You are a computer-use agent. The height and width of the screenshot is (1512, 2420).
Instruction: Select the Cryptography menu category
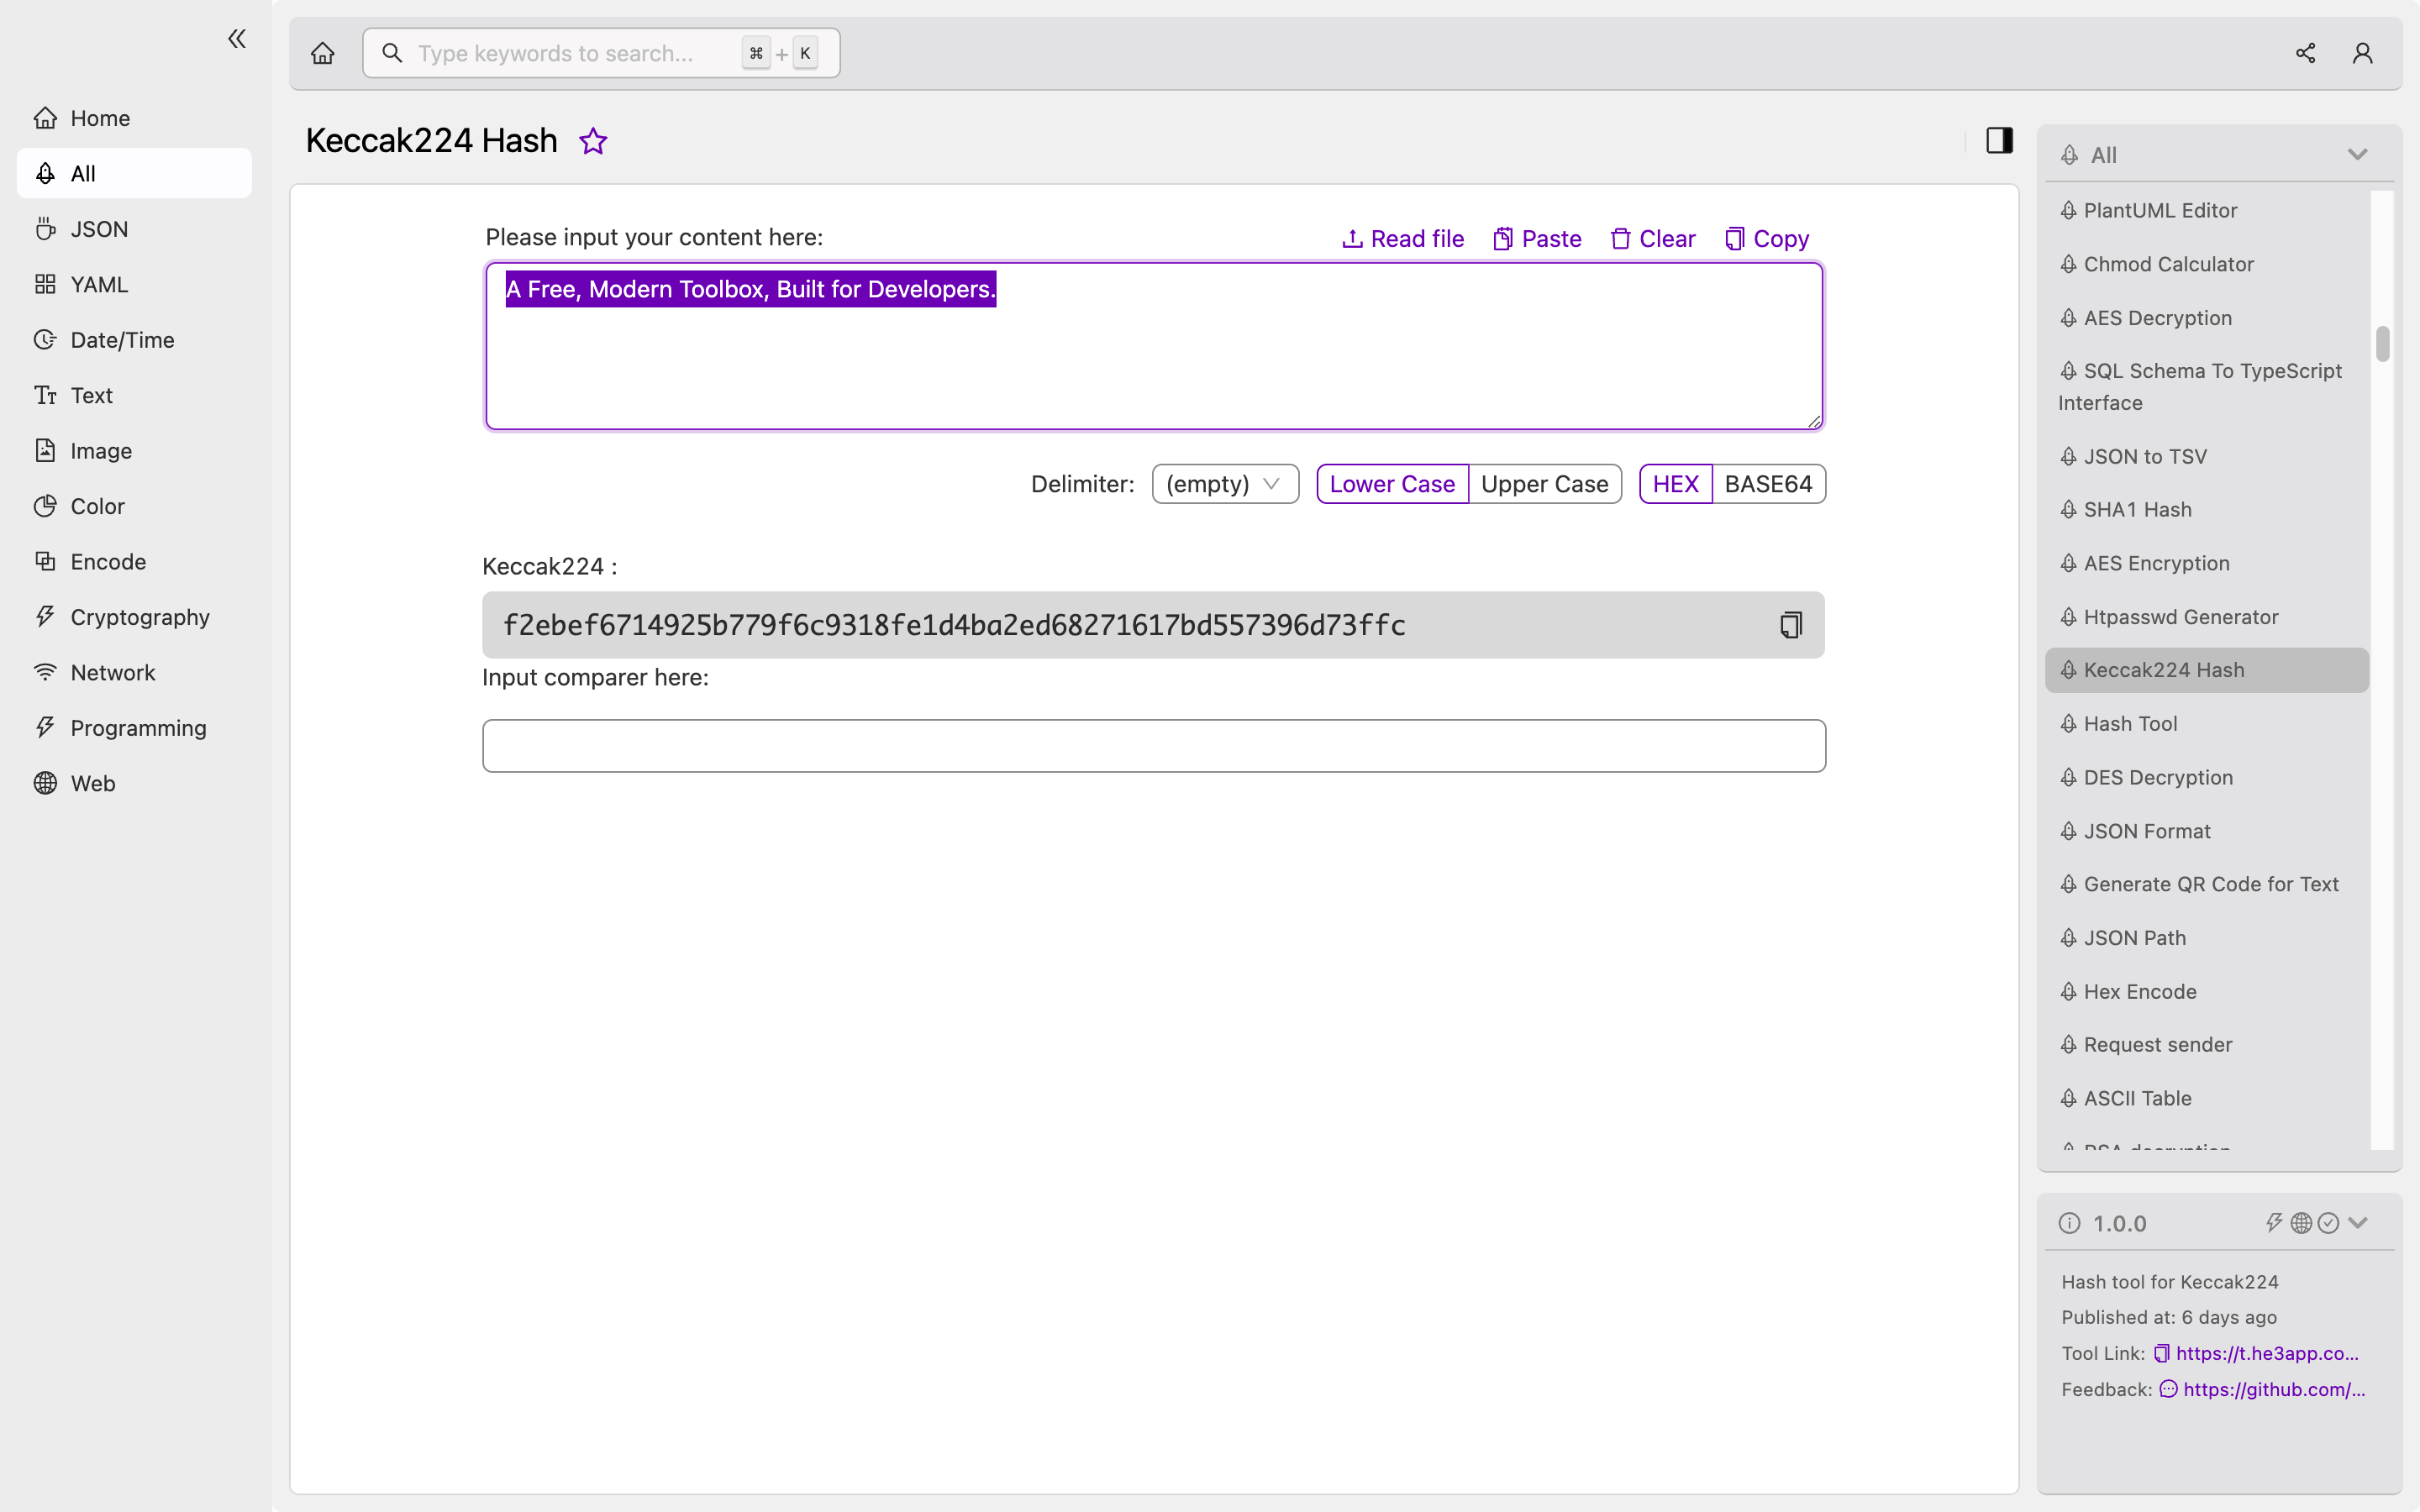139,617
